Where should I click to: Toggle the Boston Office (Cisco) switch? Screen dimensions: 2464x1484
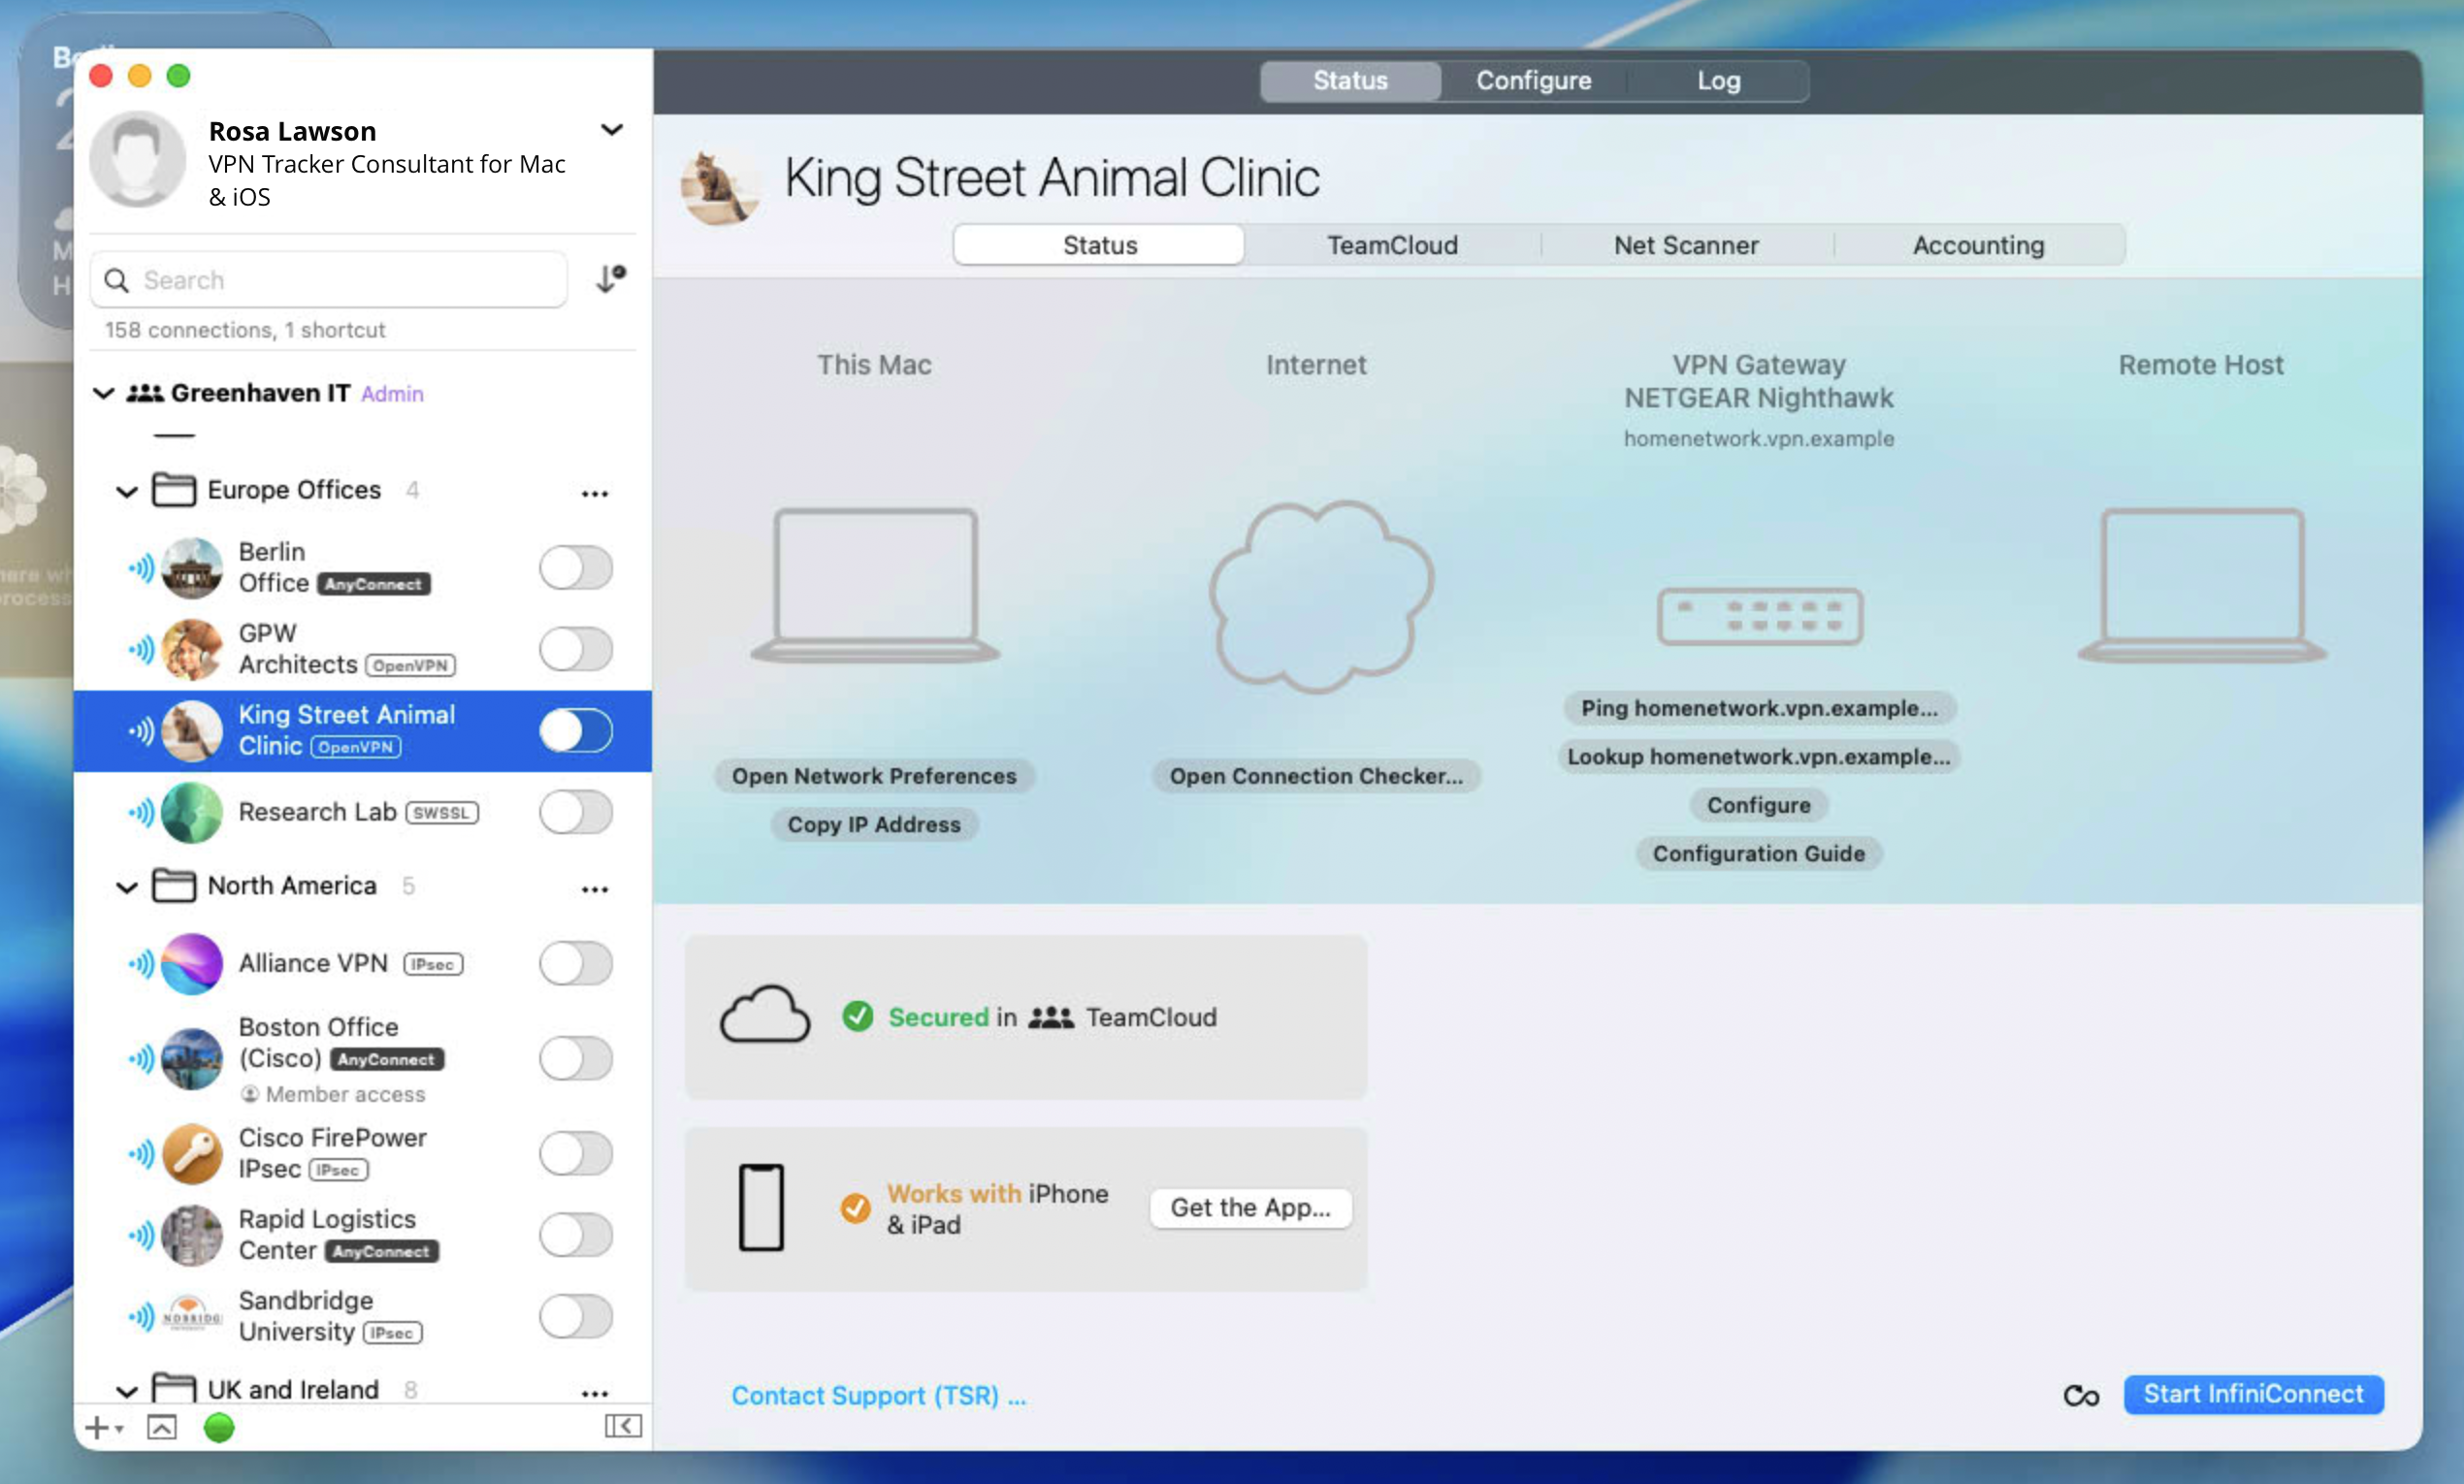point(576,1058)
